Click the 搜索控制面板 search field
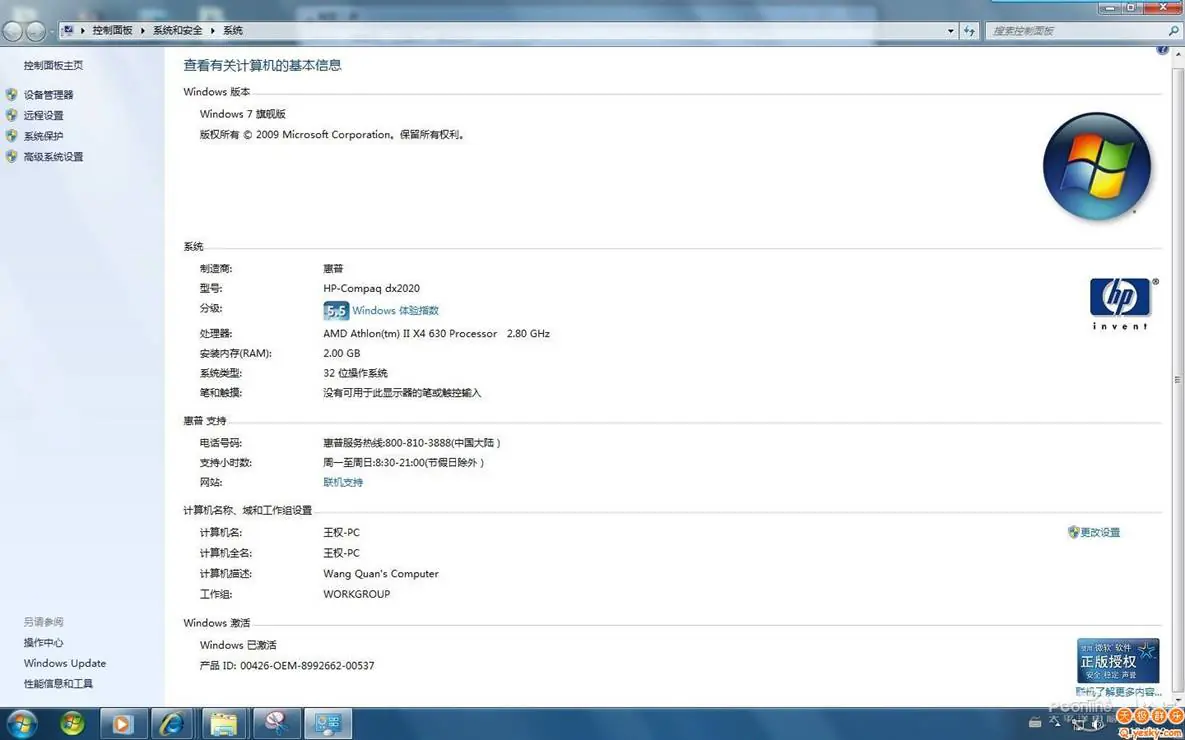Screen dimensions: 1185x740 [1075, 31]
